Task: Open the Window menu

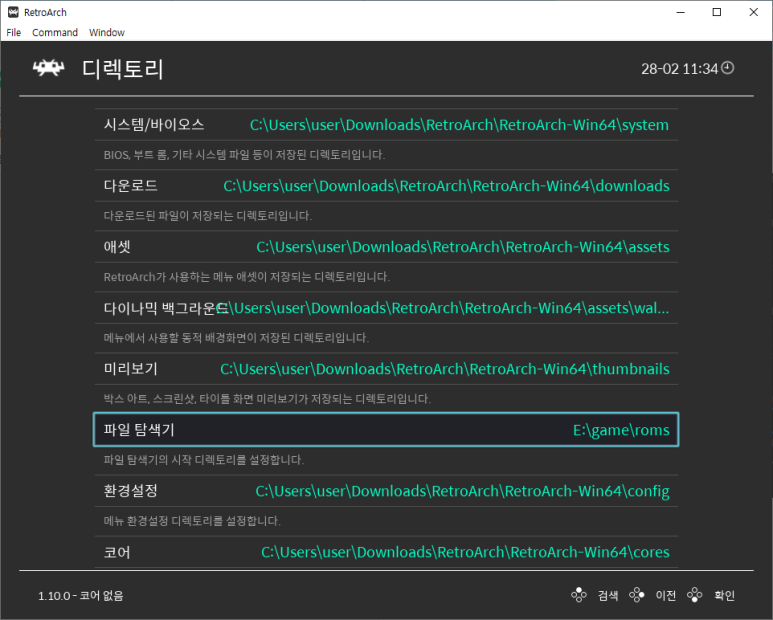Action: click(x=106, y=33)
